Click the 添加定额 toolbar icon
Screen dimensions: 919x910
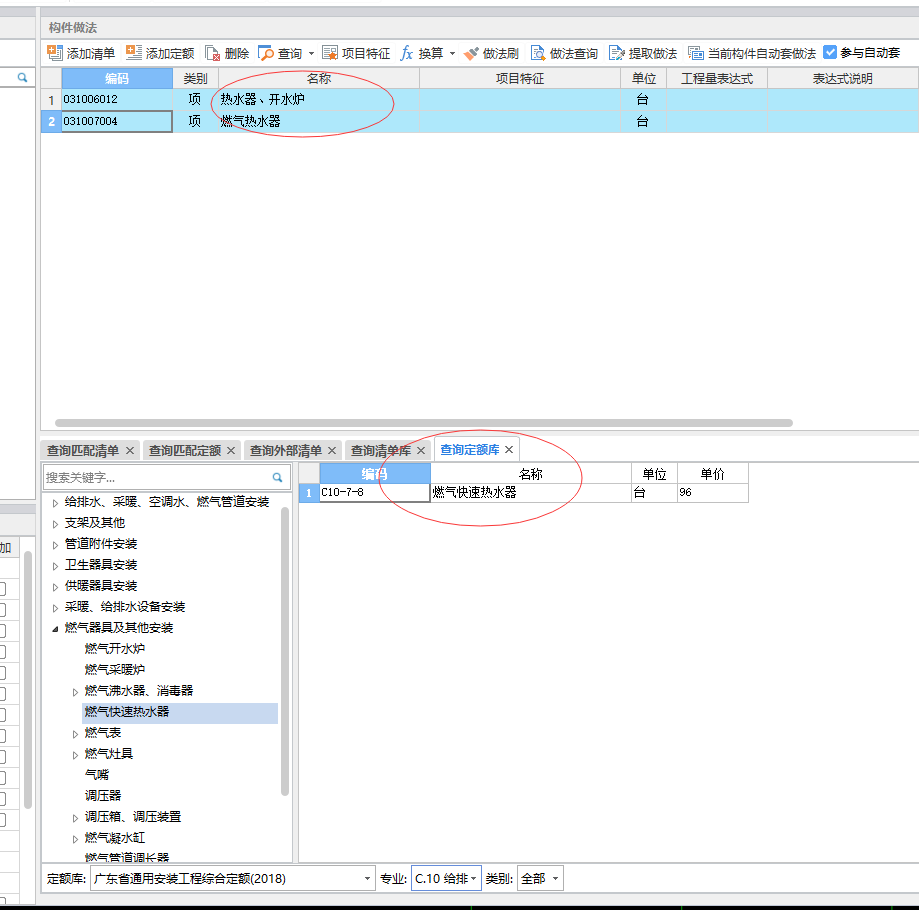(134, 53)
